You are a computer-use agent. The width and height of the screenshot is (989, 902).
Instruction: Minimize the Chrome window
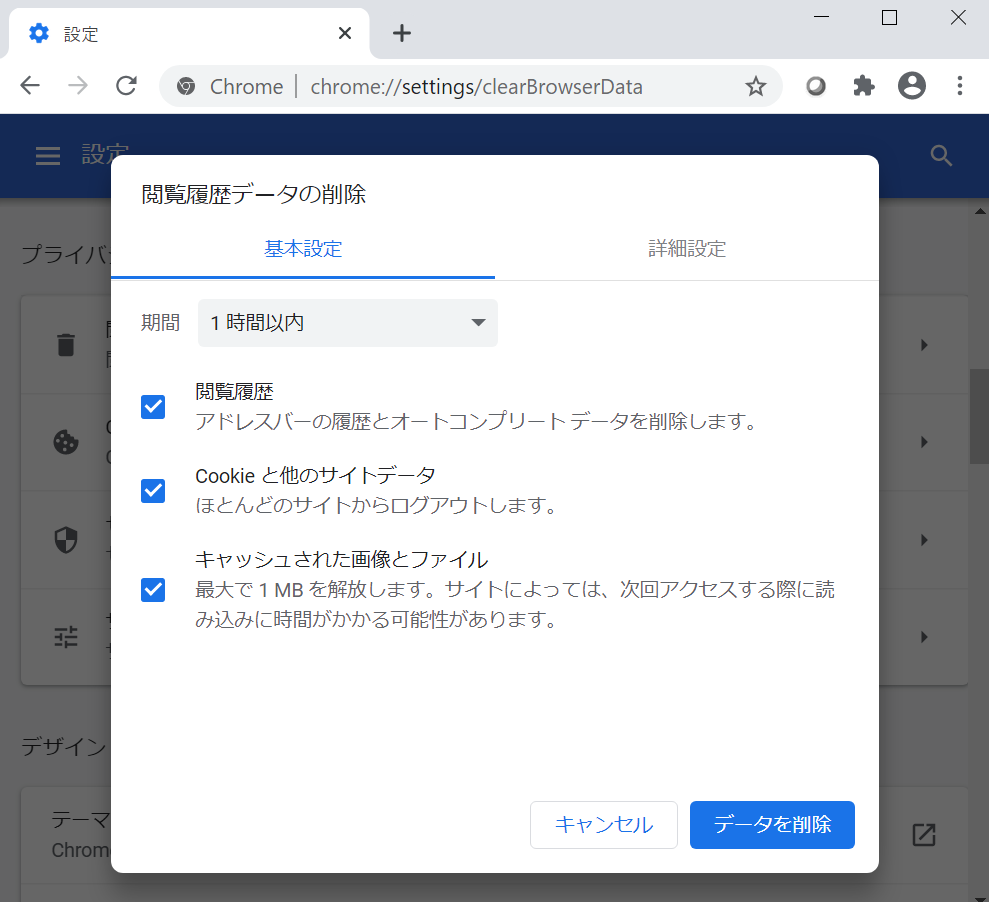point(821,17)
